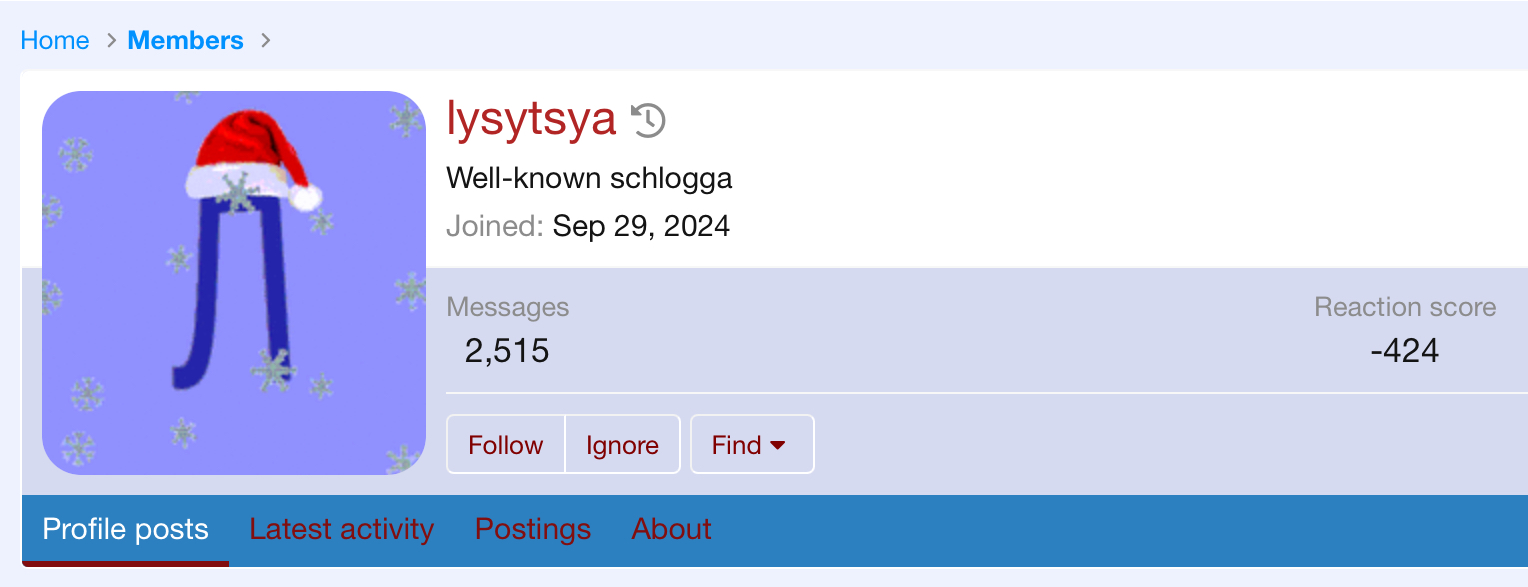Click the breadcrumb chevron after Members
The image size is (1528, 587).
coord(265,41)
